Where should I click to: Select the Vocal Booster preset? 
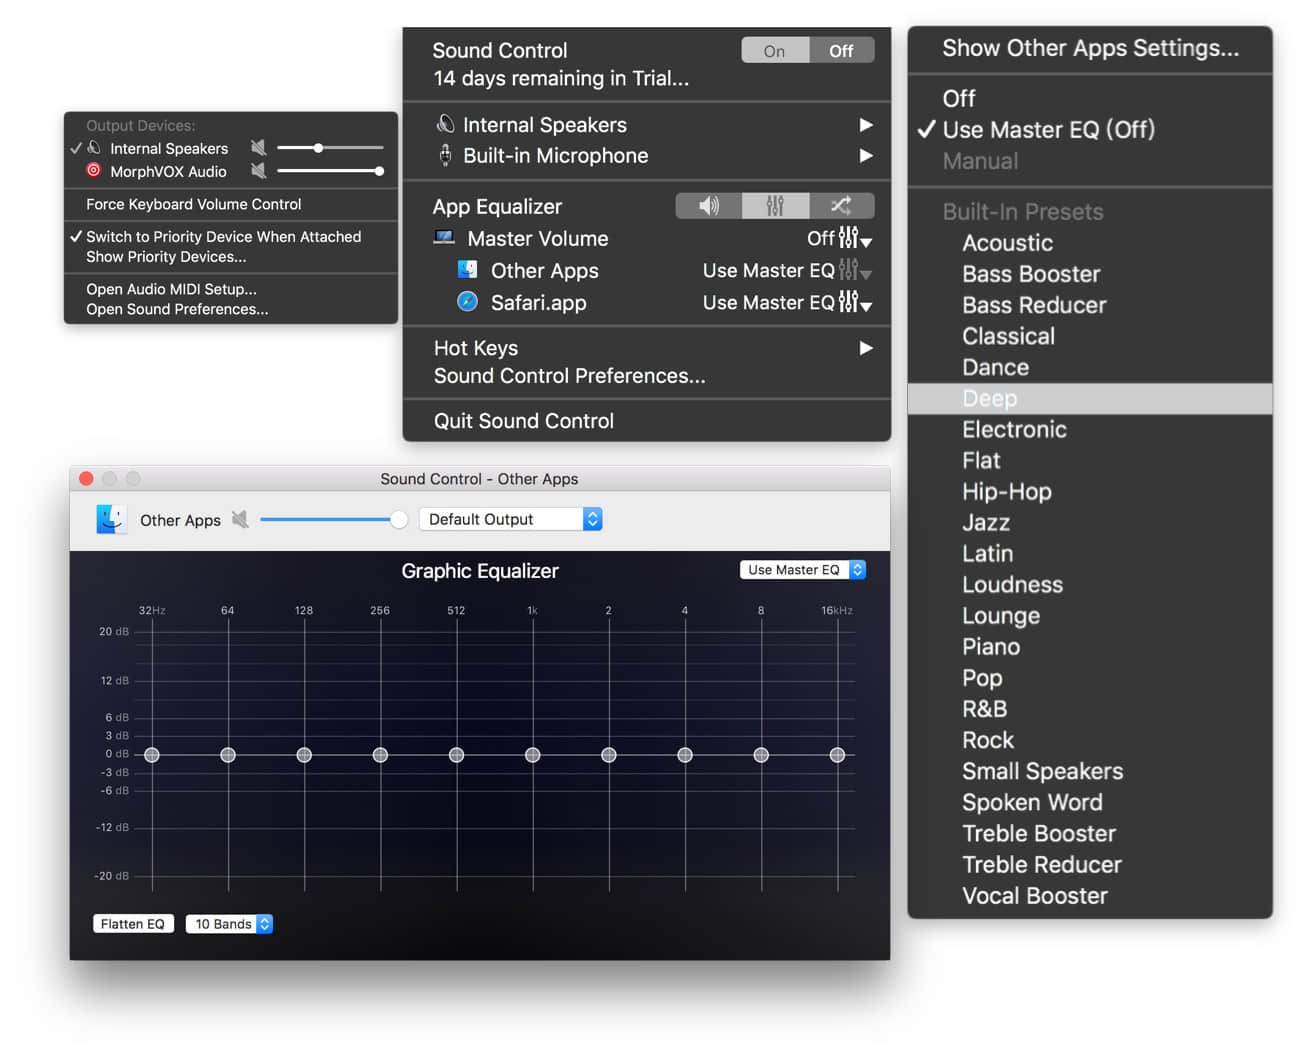point(1035,896)
